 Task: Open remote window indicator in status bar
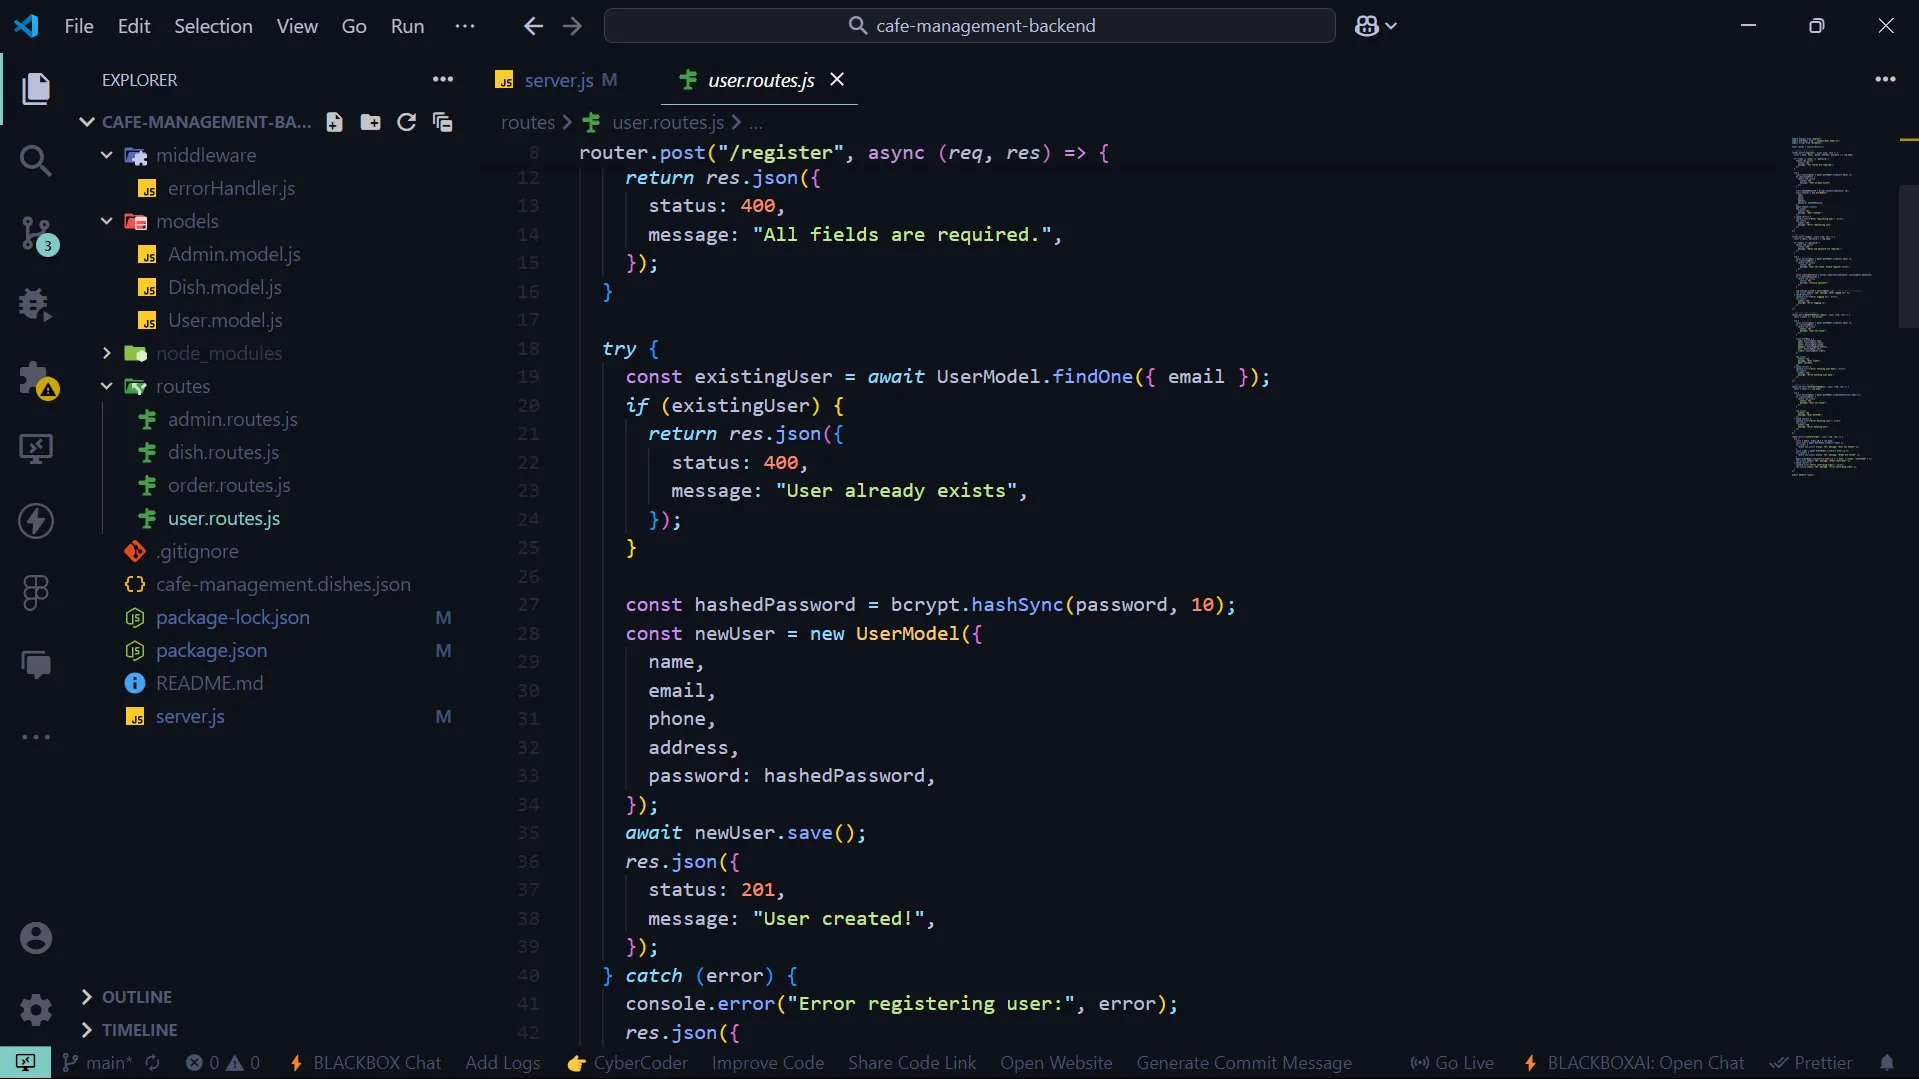[x=25, y=1063]
